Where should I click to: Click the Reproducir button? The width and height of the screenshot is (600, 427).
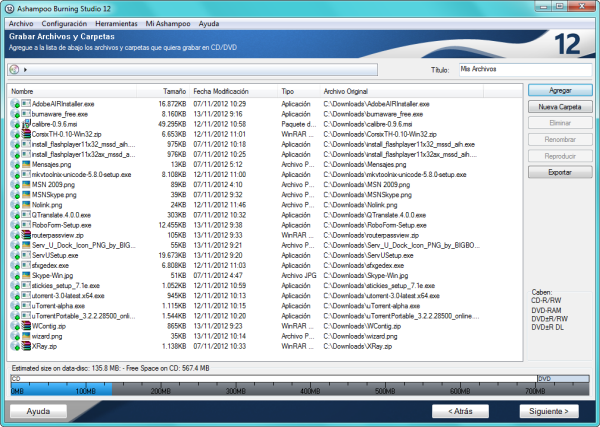(560, 156)
